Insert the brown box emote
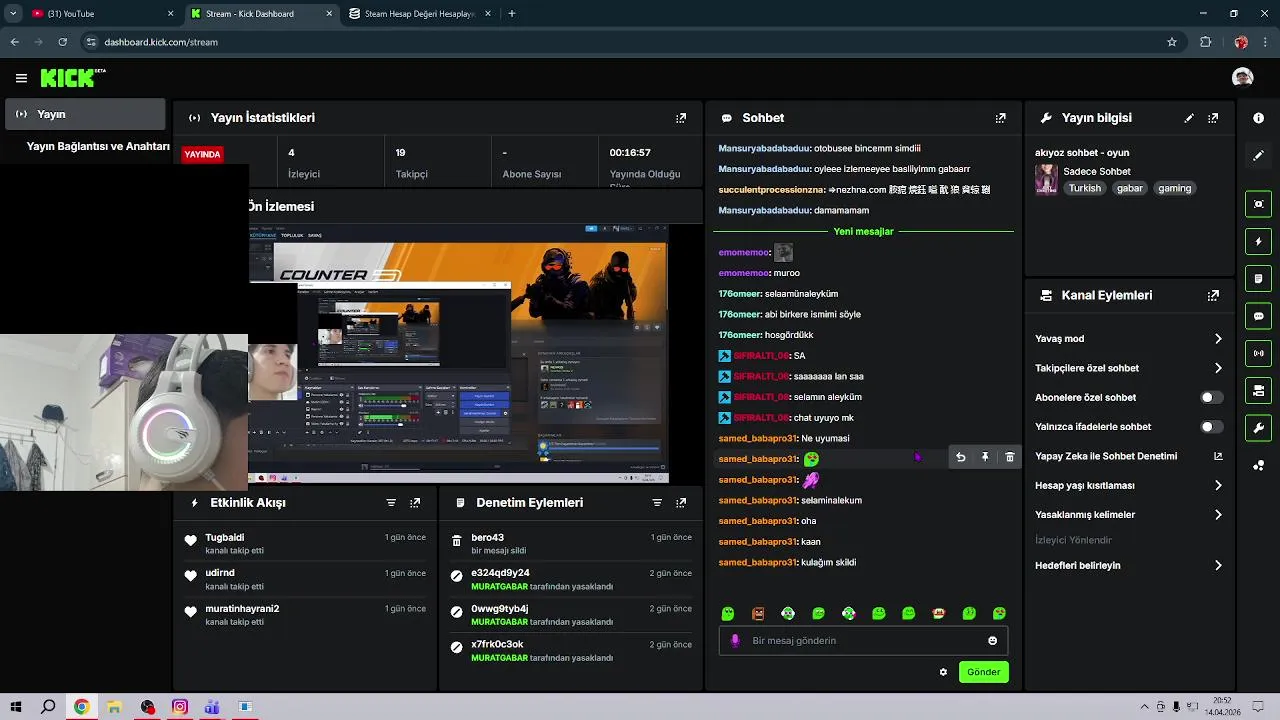Image resolution: width=1280 pixels, height=720 pixels. click(758, 613)
